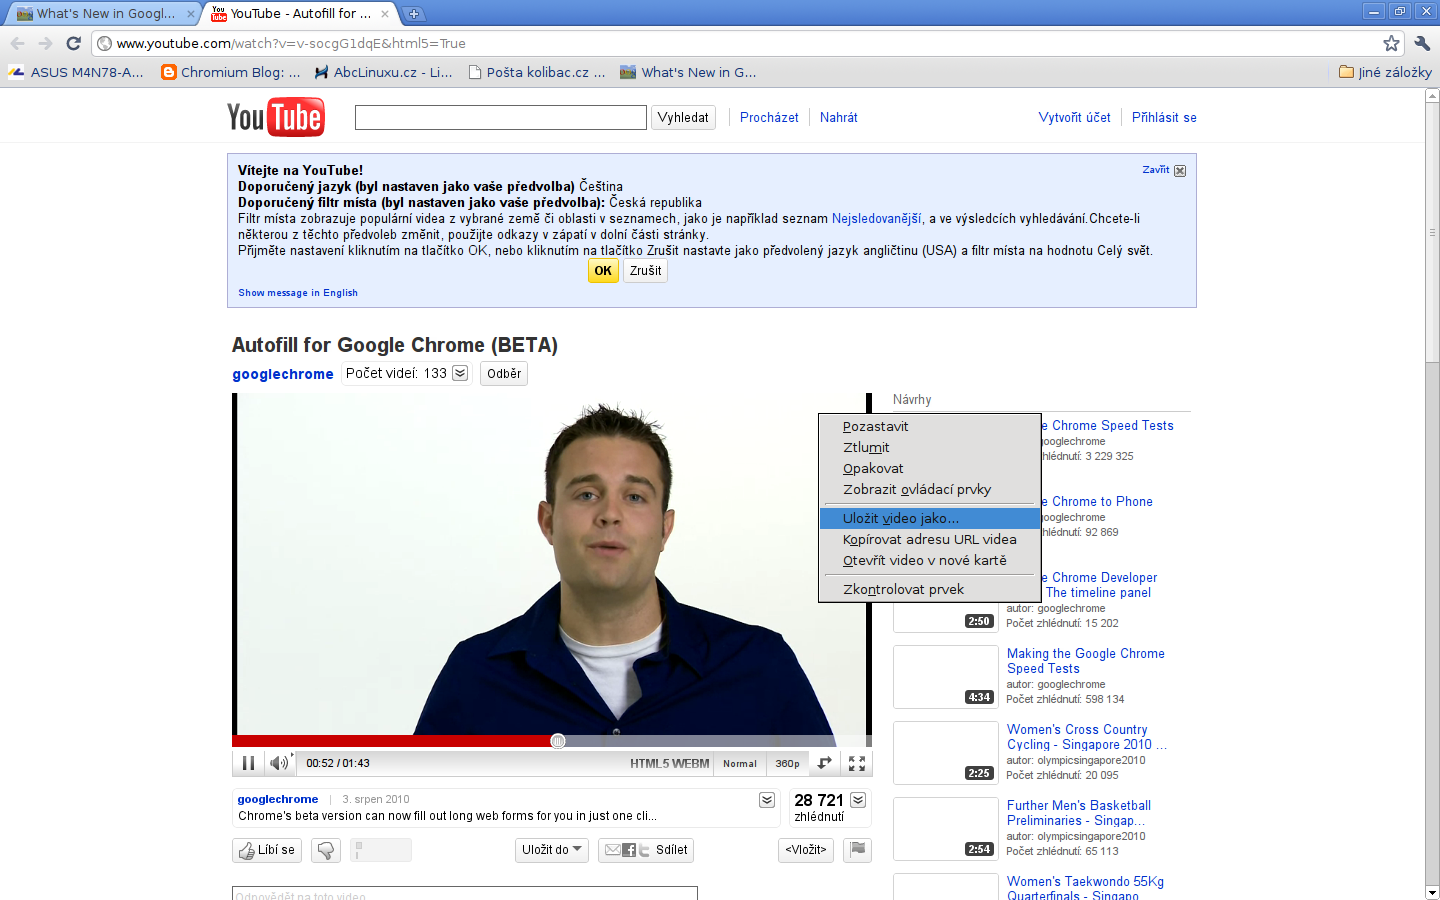Open Making the Google Chrome Speed Tests
Image resolution: width=1440 pixels, height=900 pixels.
[x=1085, y=661]
